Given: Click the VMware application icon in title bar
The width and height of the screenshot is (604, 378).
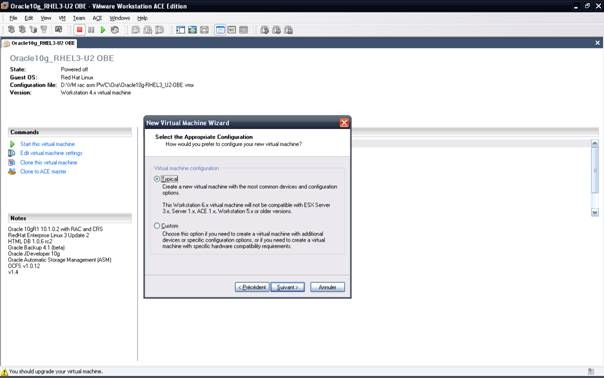Looking at the screenshot, I should pyautogui.click(x=5, y=6).
